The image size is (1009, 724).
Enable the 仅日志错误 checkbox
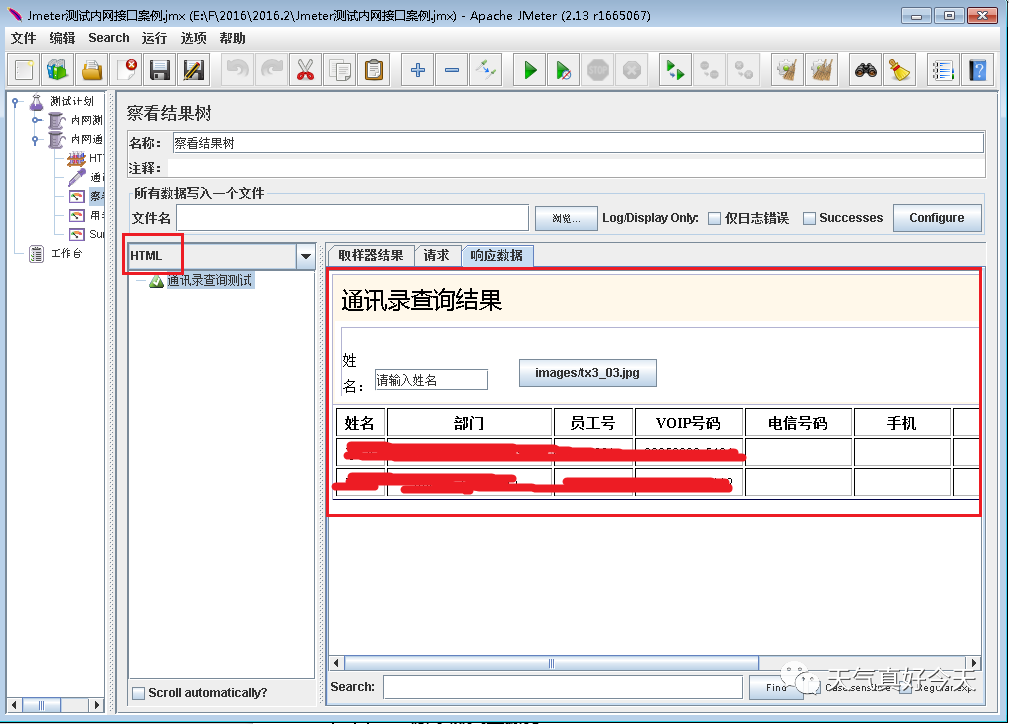[x=714, y=219]
